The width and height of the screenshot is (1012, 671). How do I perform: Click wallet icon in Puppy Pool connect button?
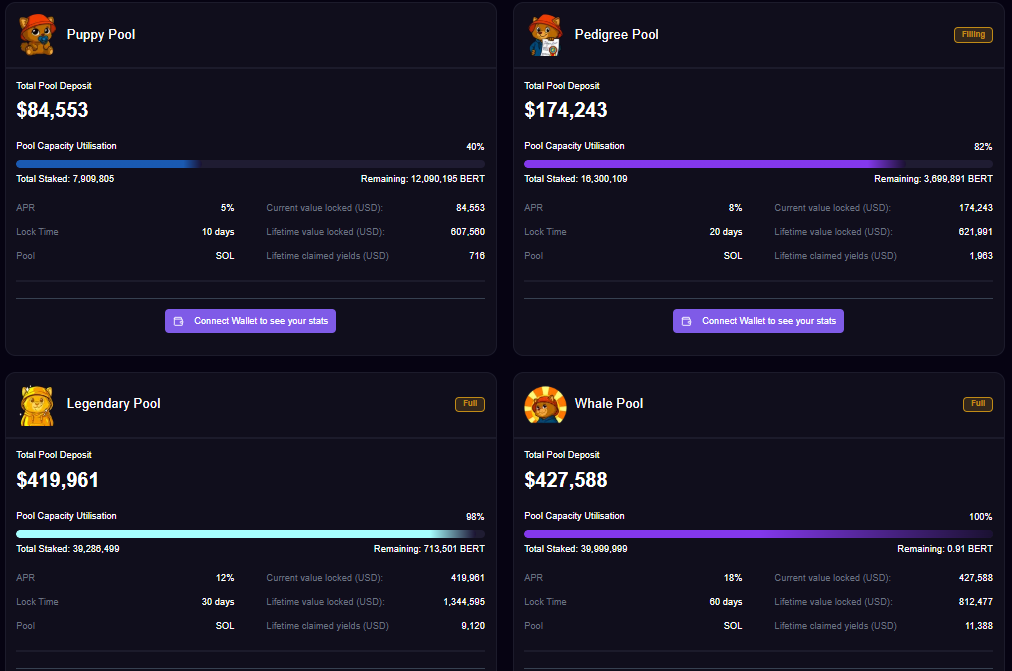(179, 321)
